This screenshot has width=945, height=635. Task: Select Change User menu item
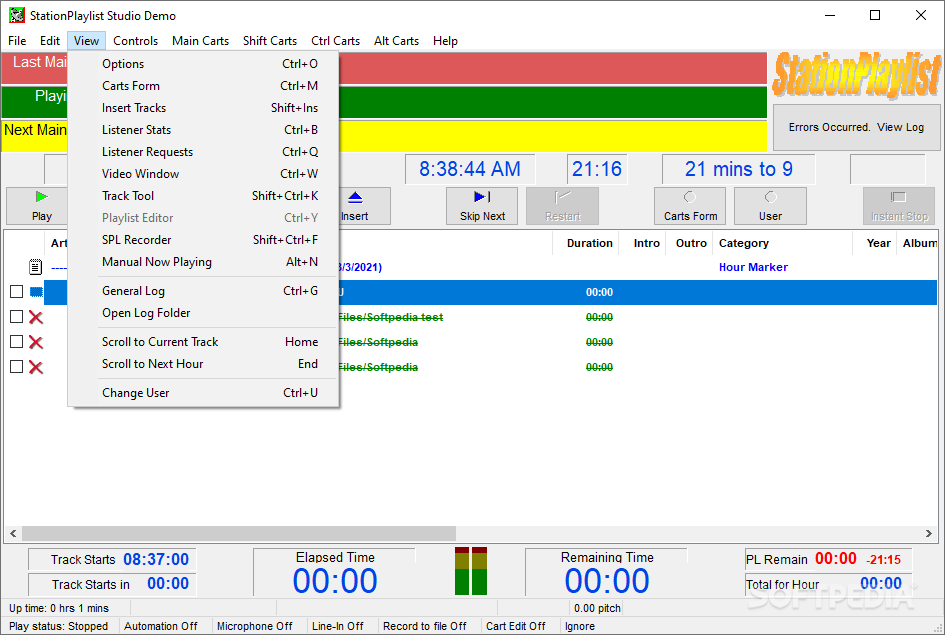(204, 393)
